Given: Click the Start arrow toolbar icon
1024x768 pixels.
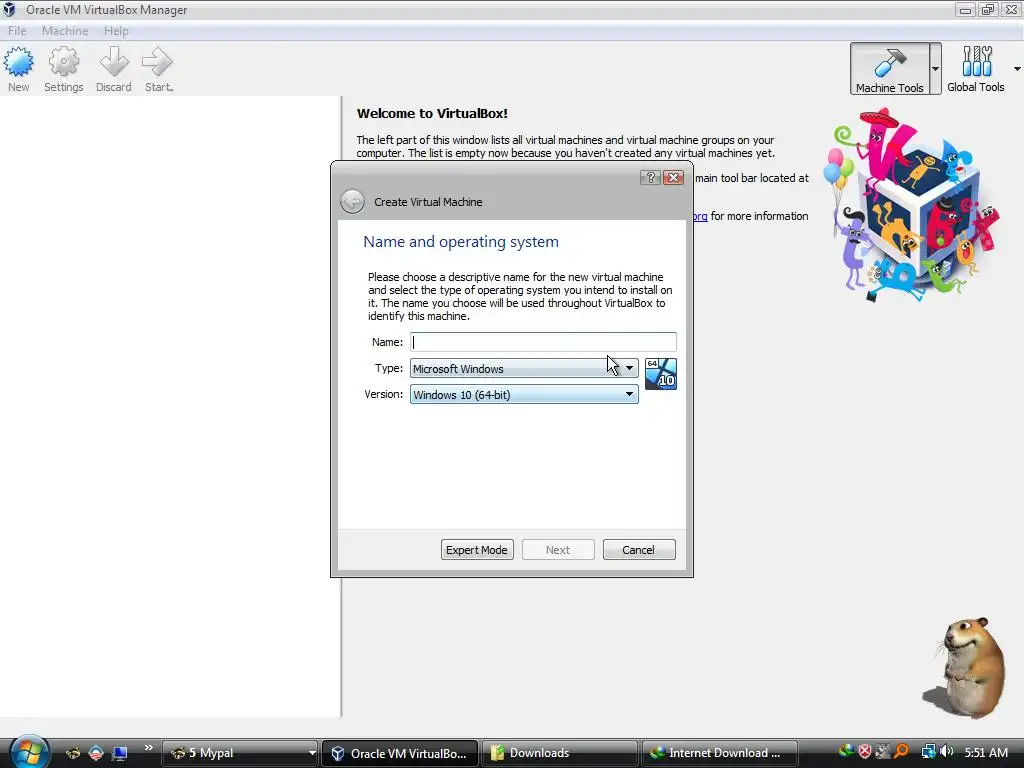Looking at the screenshot, I should (x=158, y=69).
